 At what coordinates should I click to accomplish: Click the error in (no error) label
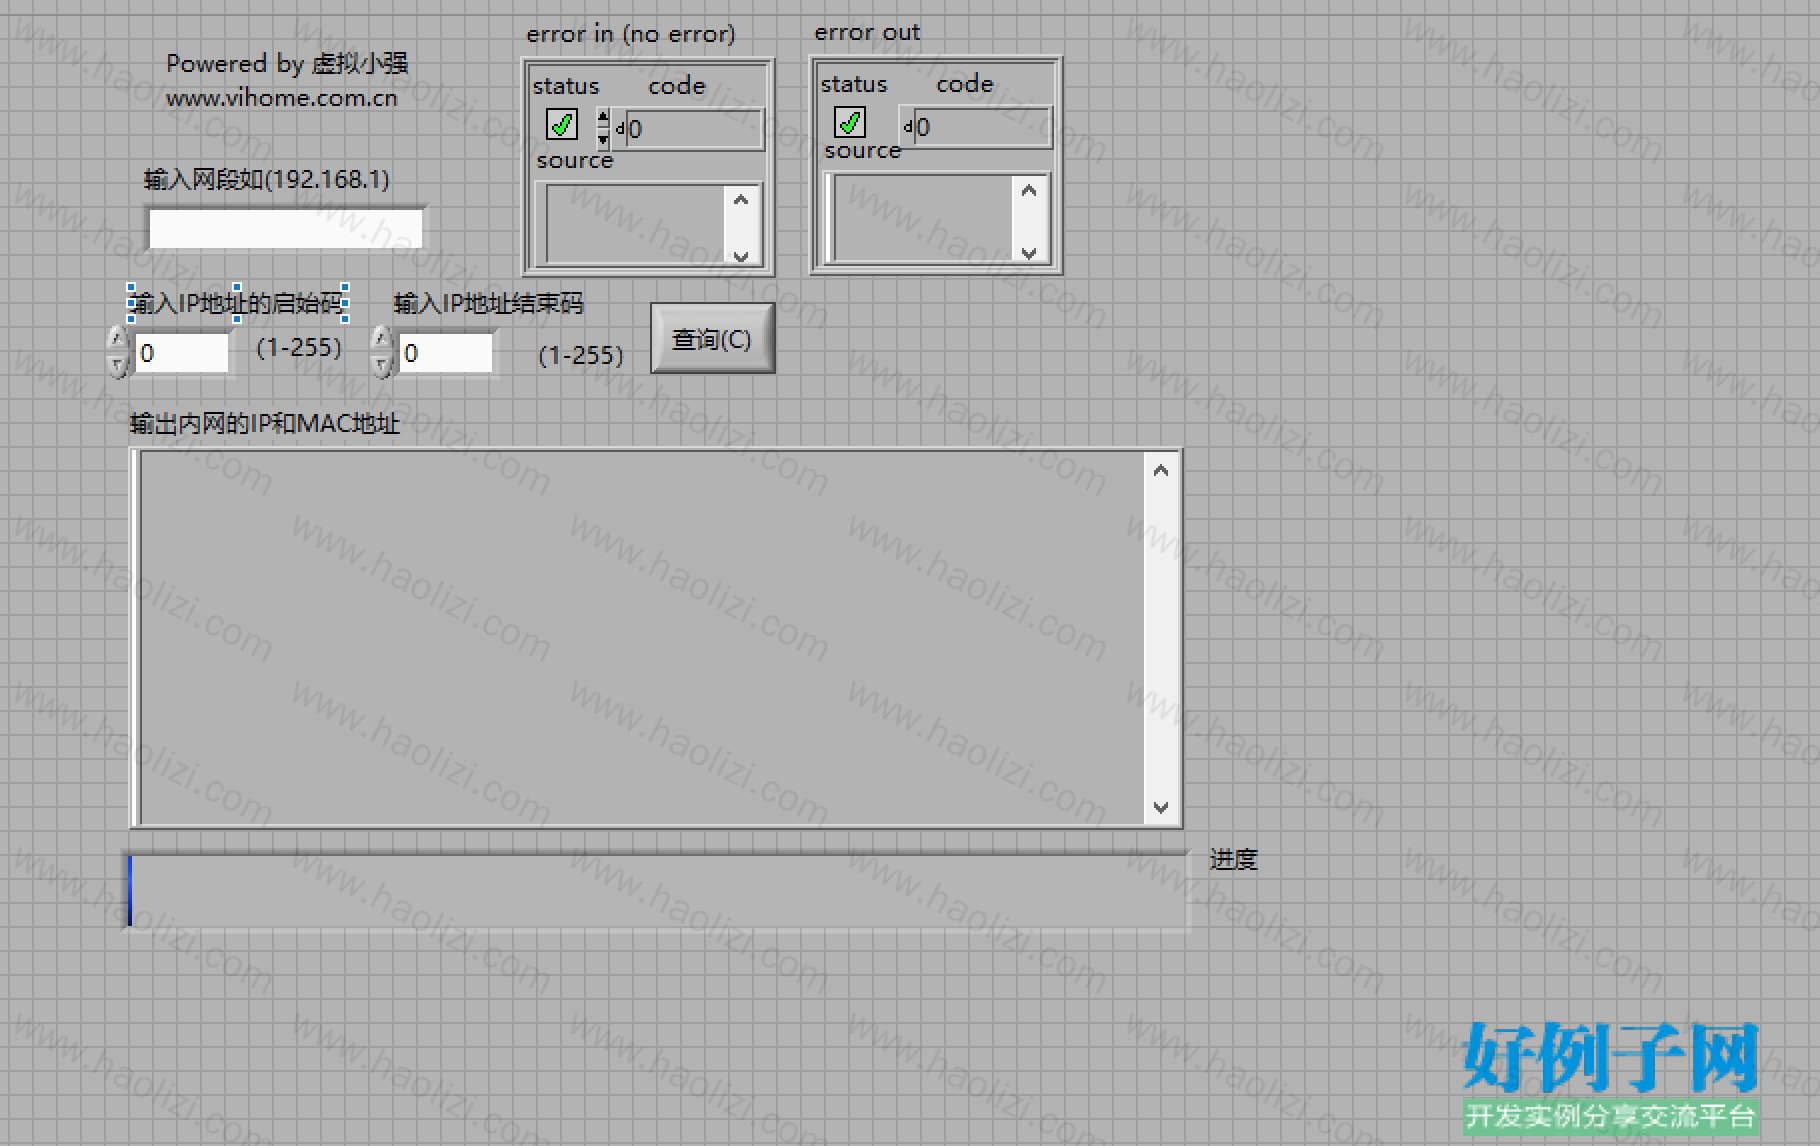click(x=631, y=34)
